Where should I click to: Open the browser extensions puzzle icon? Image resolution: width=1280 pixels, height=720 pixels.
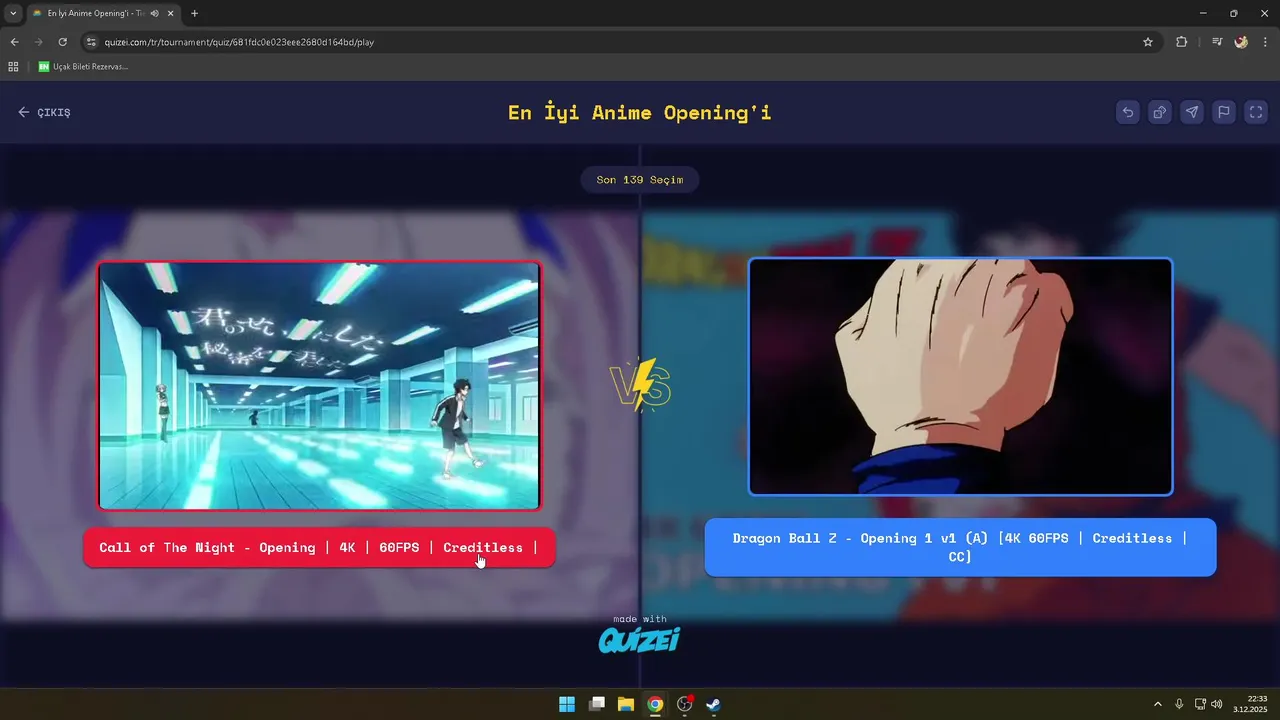1182,42
